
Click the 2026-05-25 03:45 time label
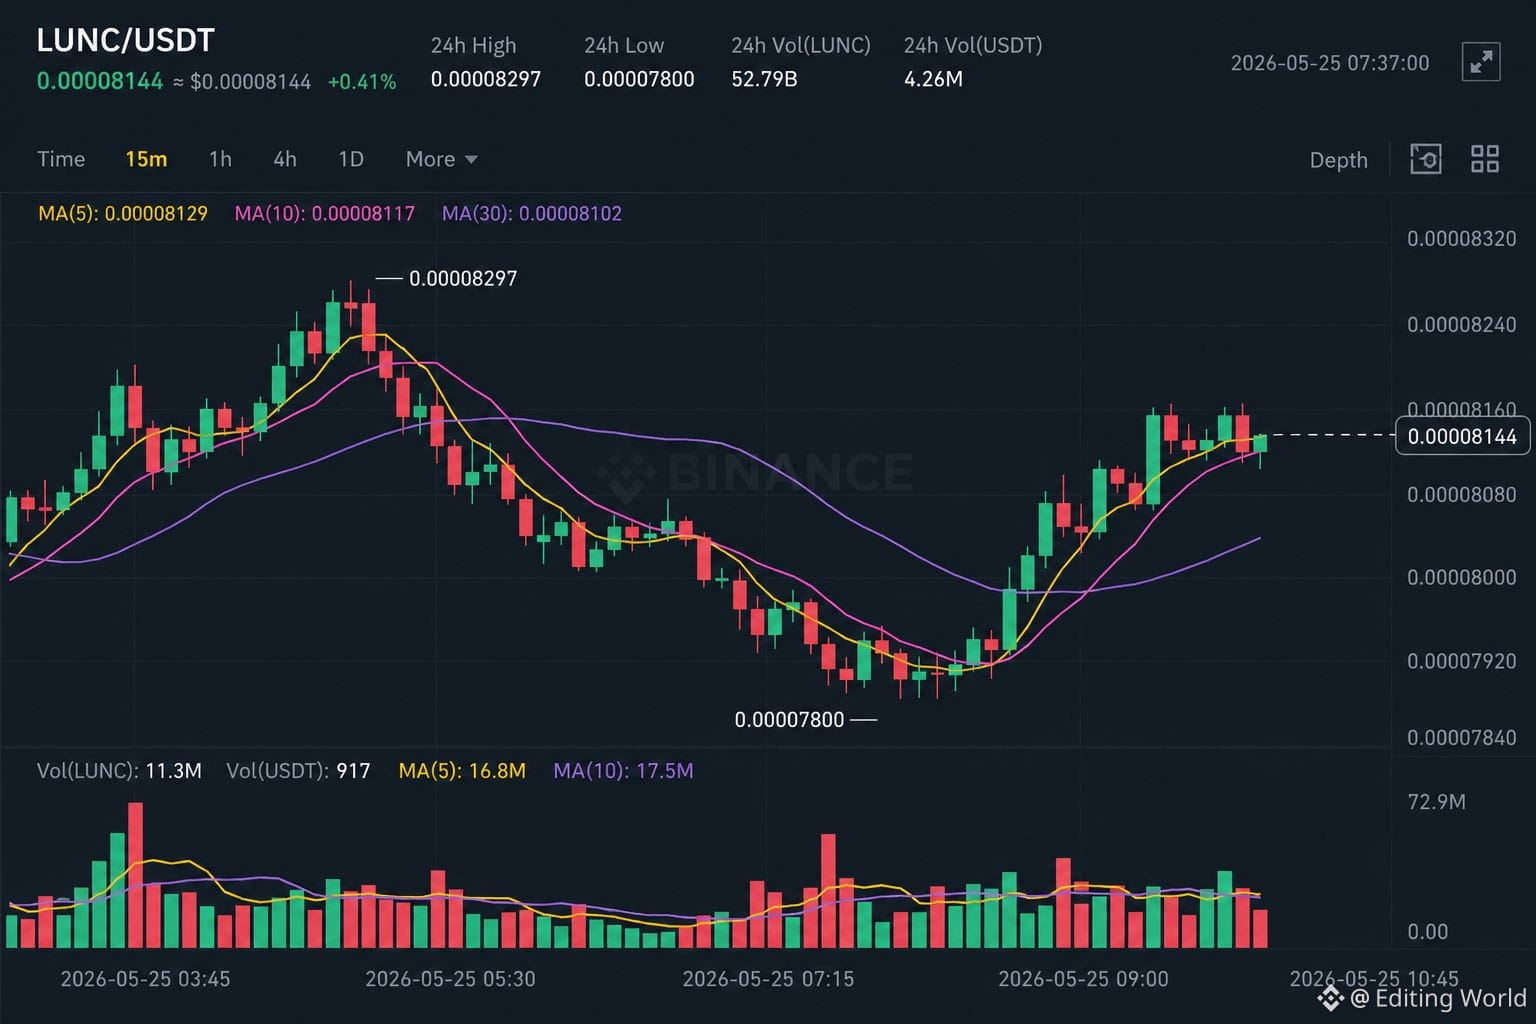[145, 979]
